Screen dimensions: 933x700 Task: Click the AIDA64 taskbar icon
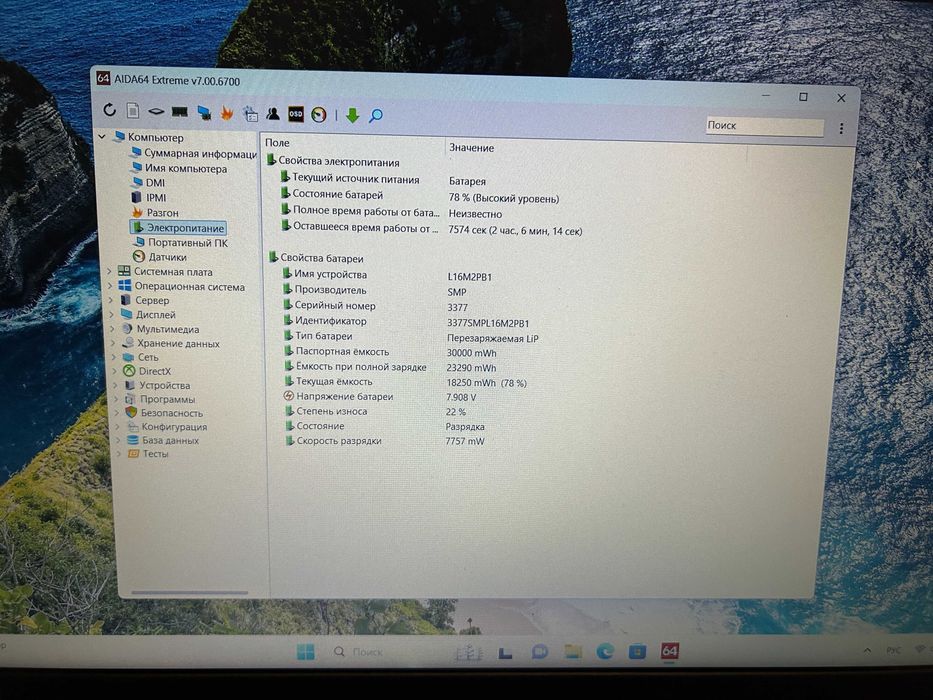pyautogui.click(x=669, y=651)
